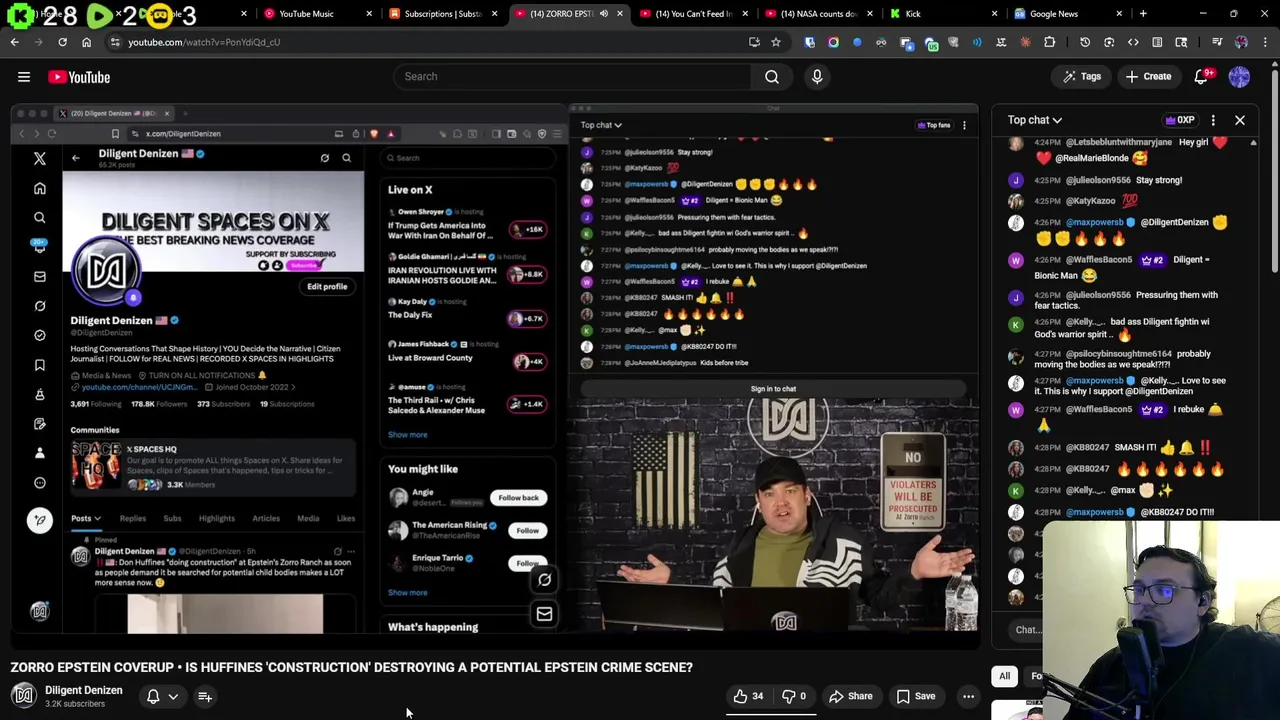
Task: Toggle the channel notification bell
Action: click(153, 696)
